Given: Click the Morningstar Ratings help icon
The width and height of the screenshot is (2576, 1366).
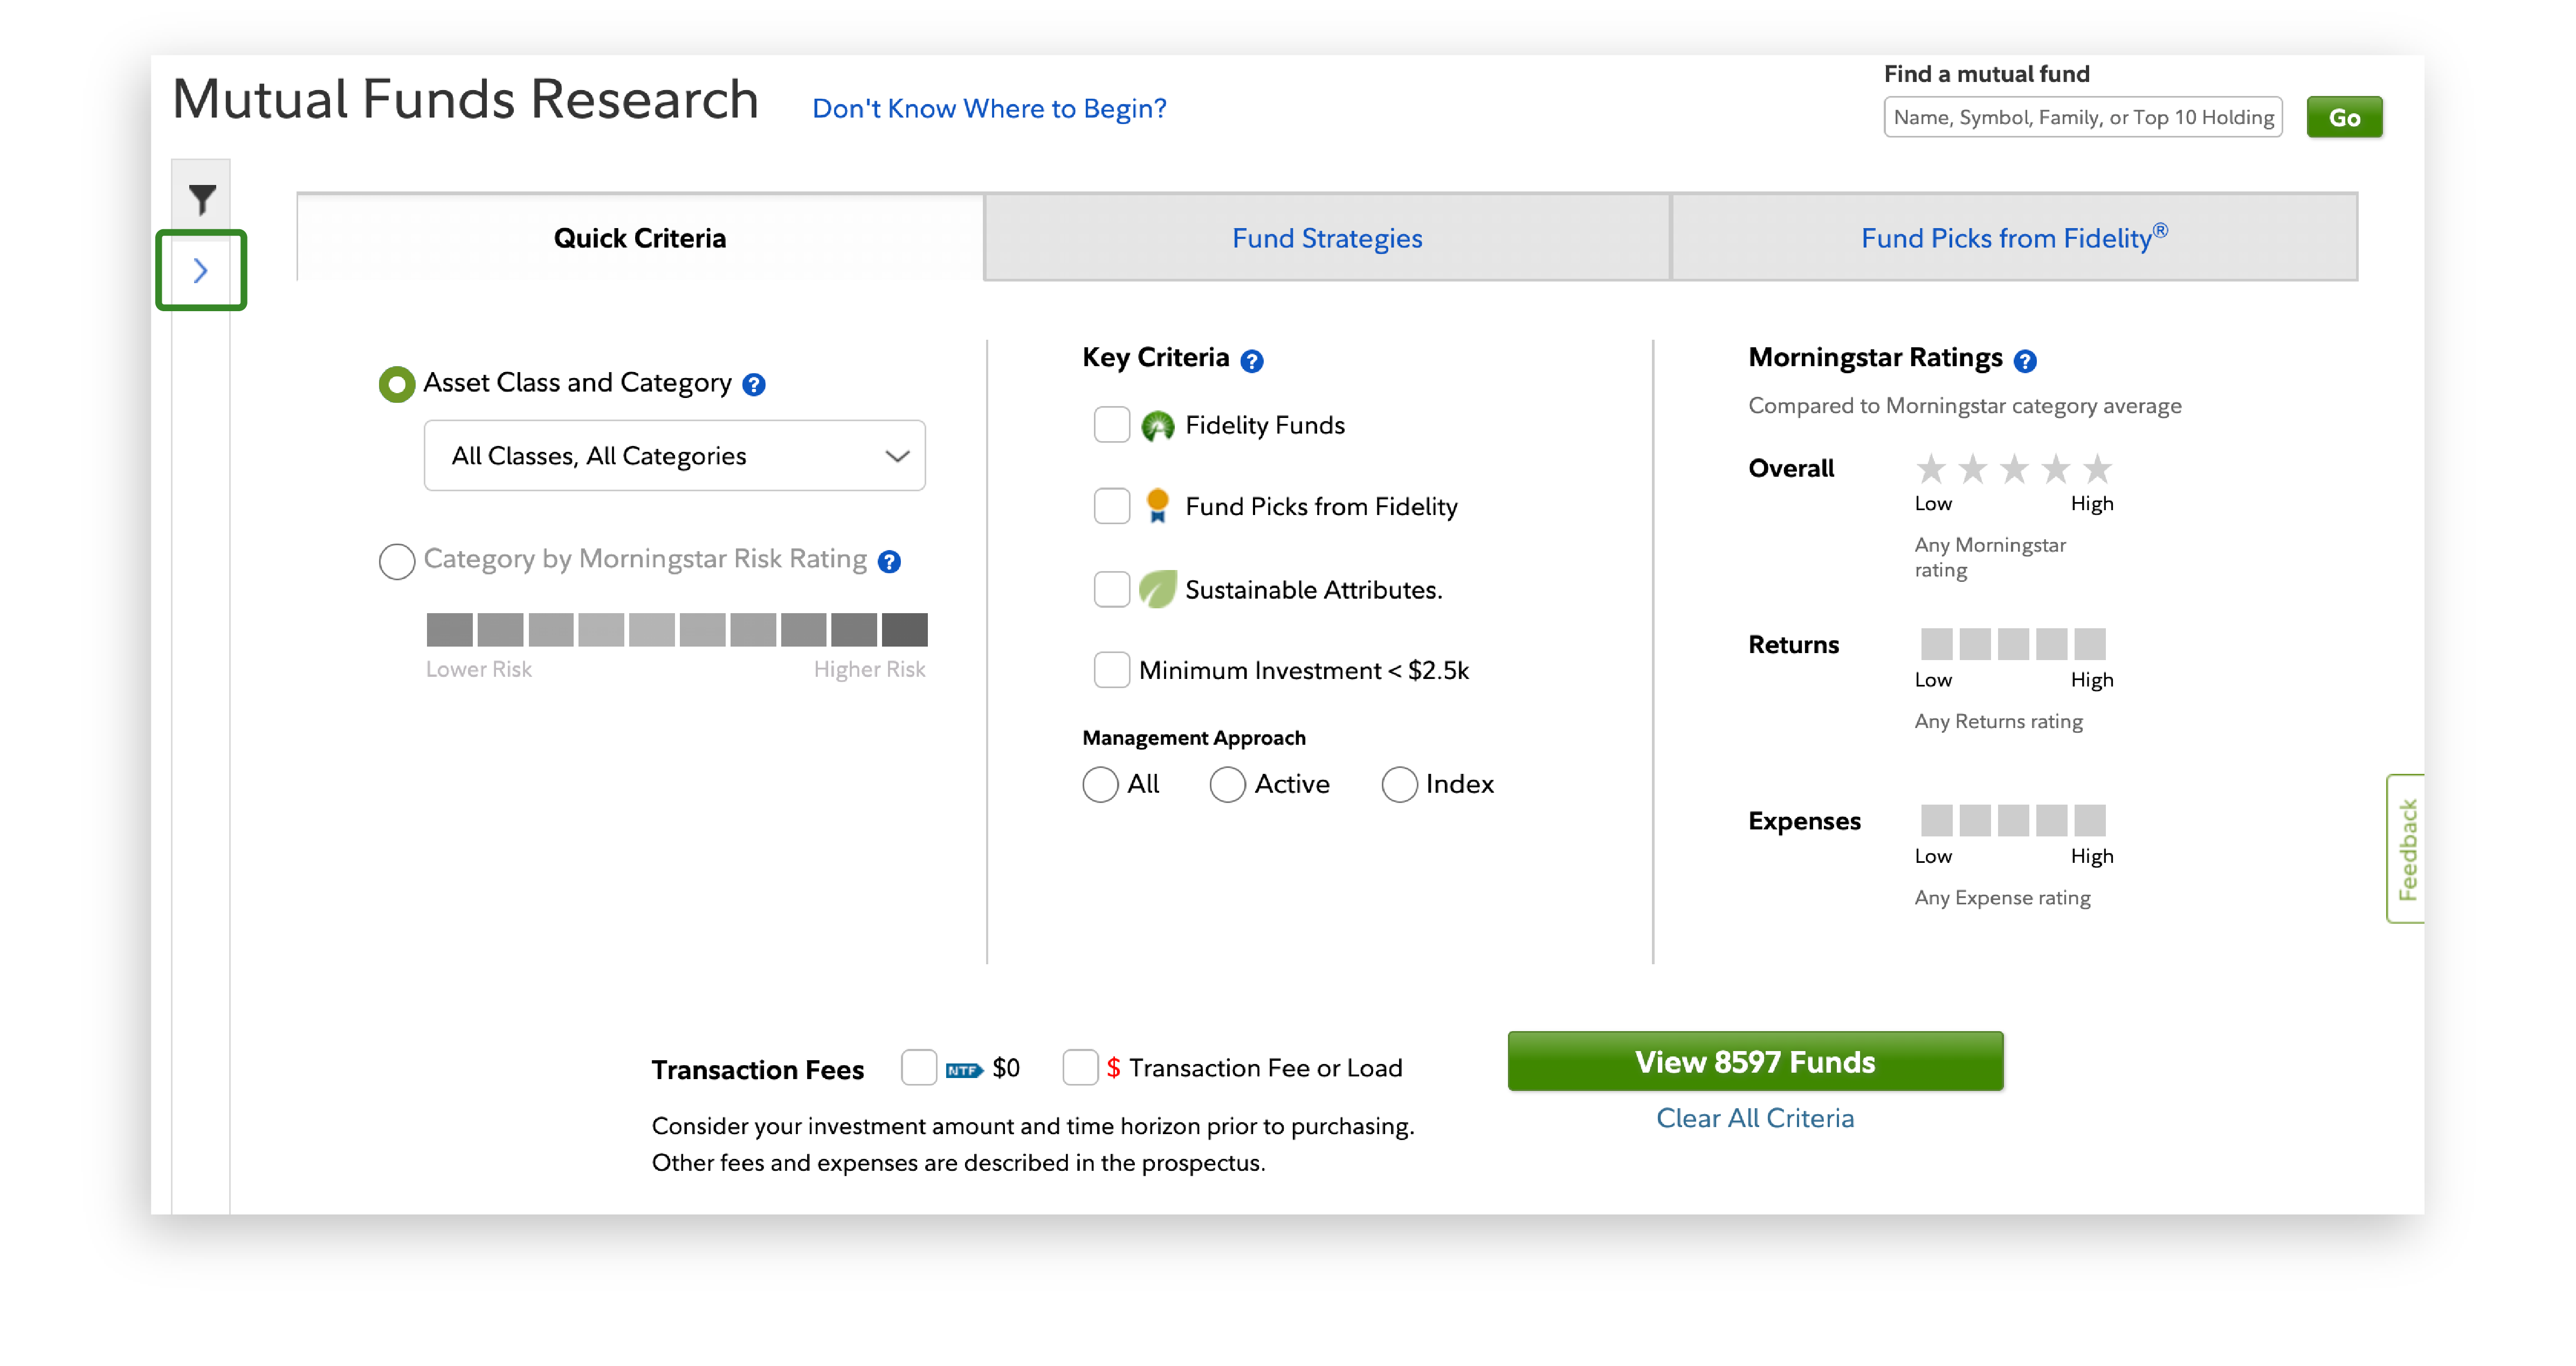Looking at the screenshot, I should [2024, 360].
